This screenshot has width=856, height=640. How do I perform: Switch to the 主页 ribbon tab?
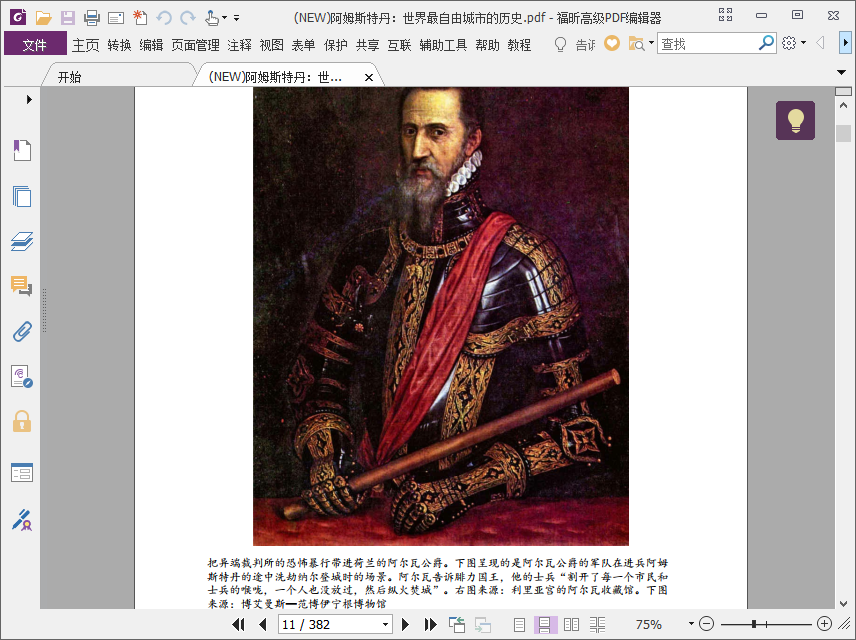[x=86, y=45]
